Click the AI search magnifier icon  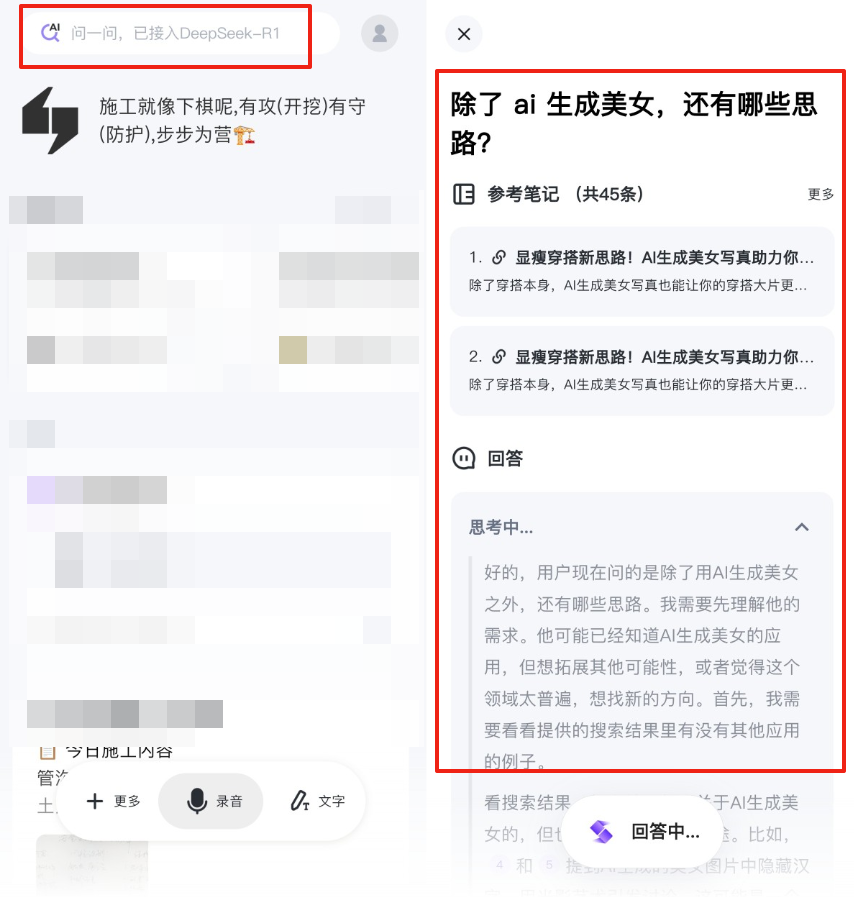click(x=50, y=32)
